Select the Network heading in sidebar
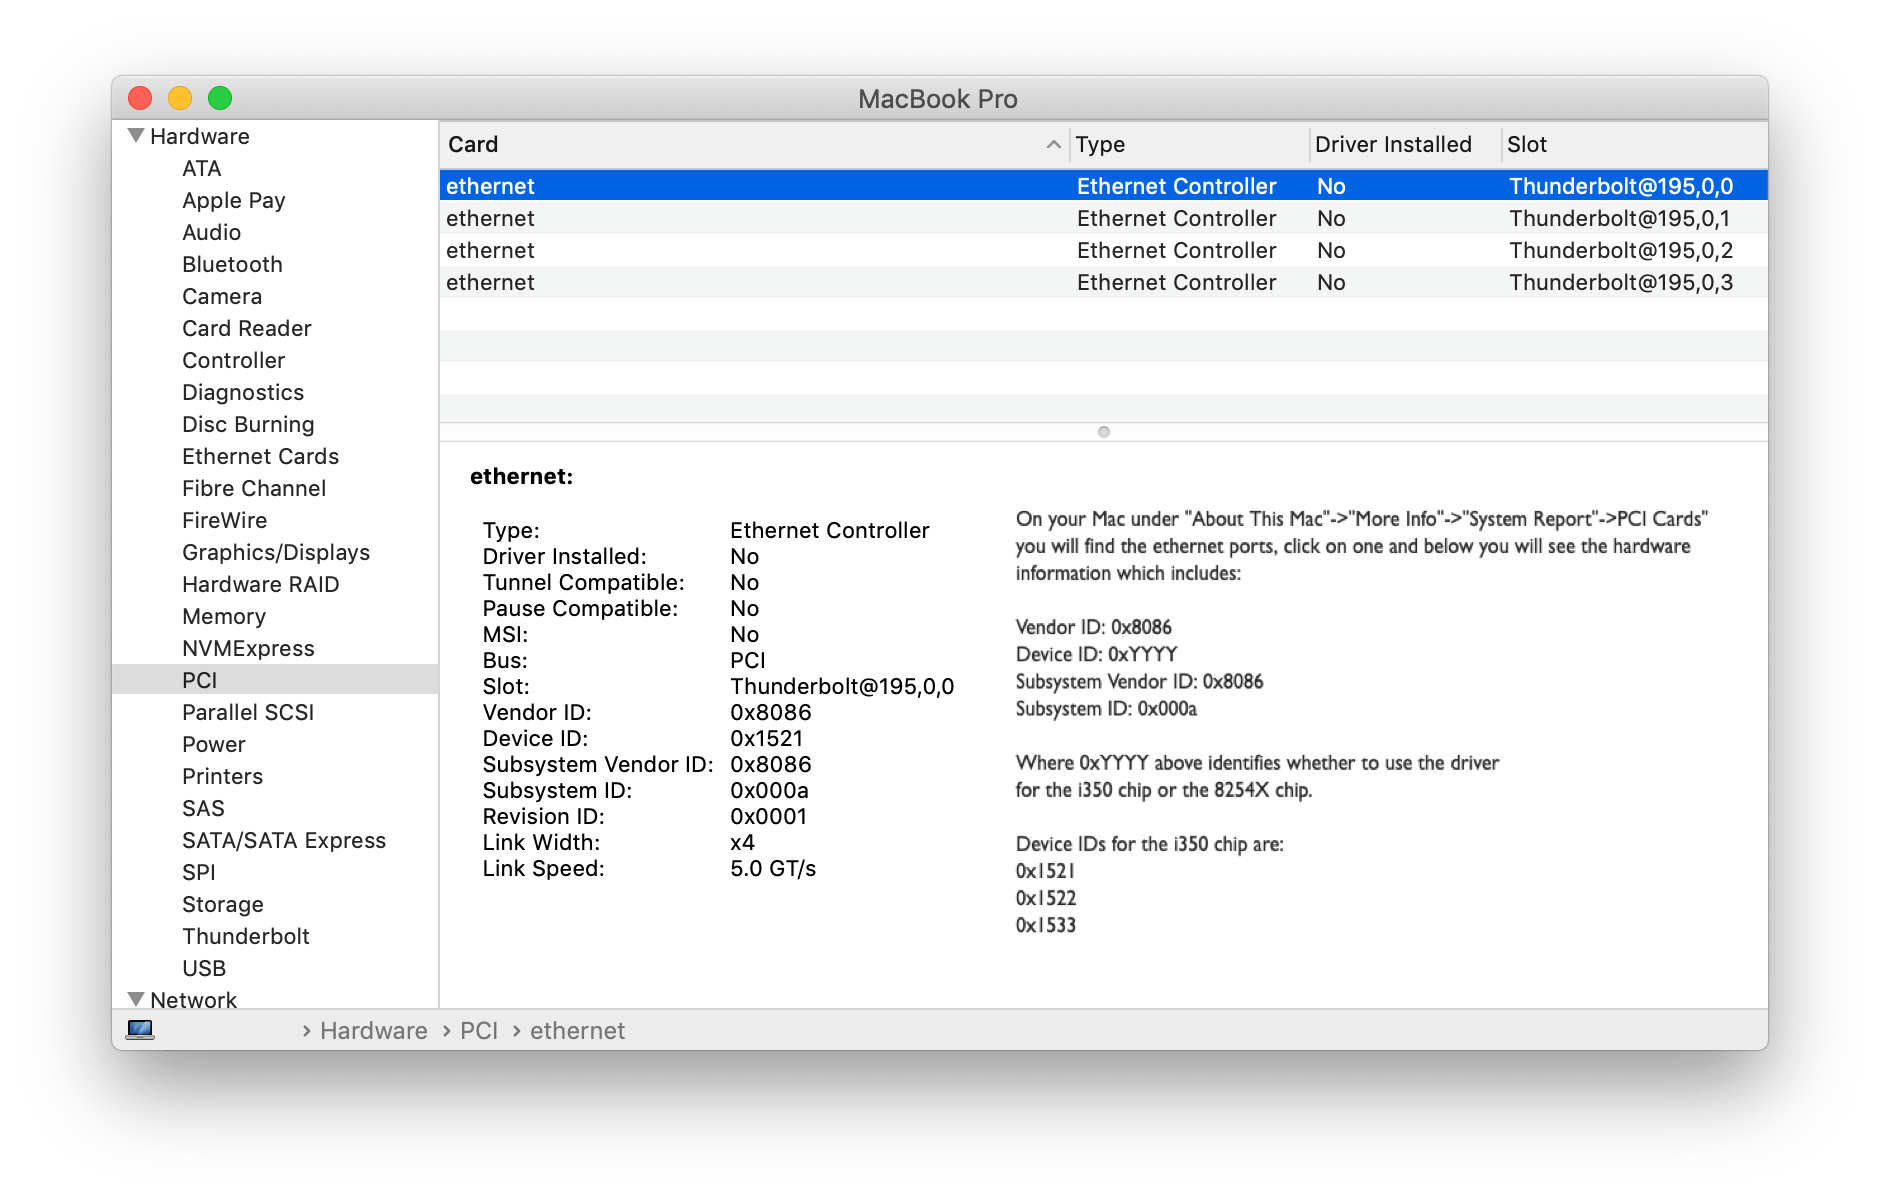 tap(194, 999)
